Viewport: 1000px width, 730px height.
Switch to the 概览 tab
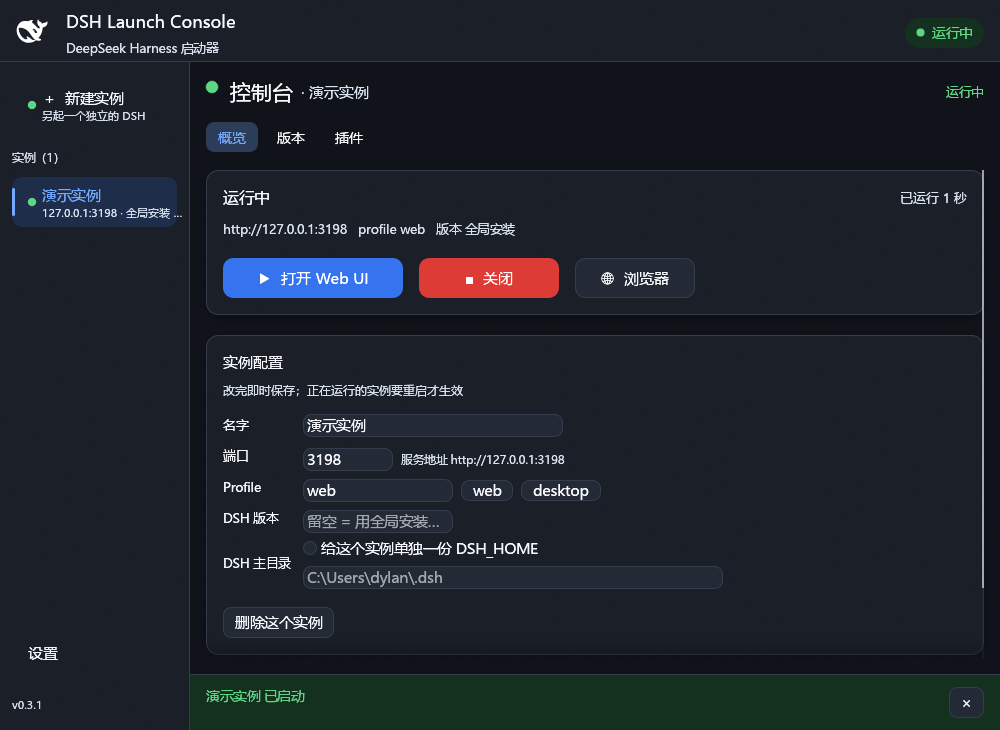pyautogui.click(x=232, y=138)
